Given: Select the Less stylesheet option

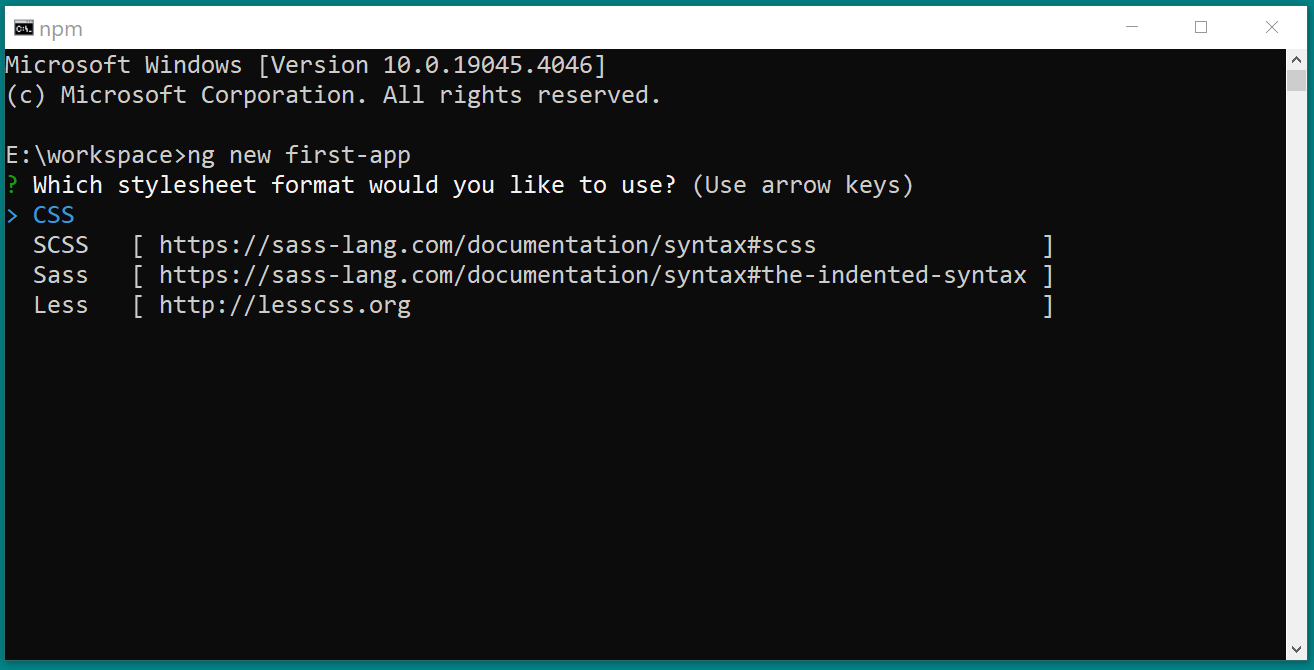Looking at the screenshot, I should click(x=61, y=305).
